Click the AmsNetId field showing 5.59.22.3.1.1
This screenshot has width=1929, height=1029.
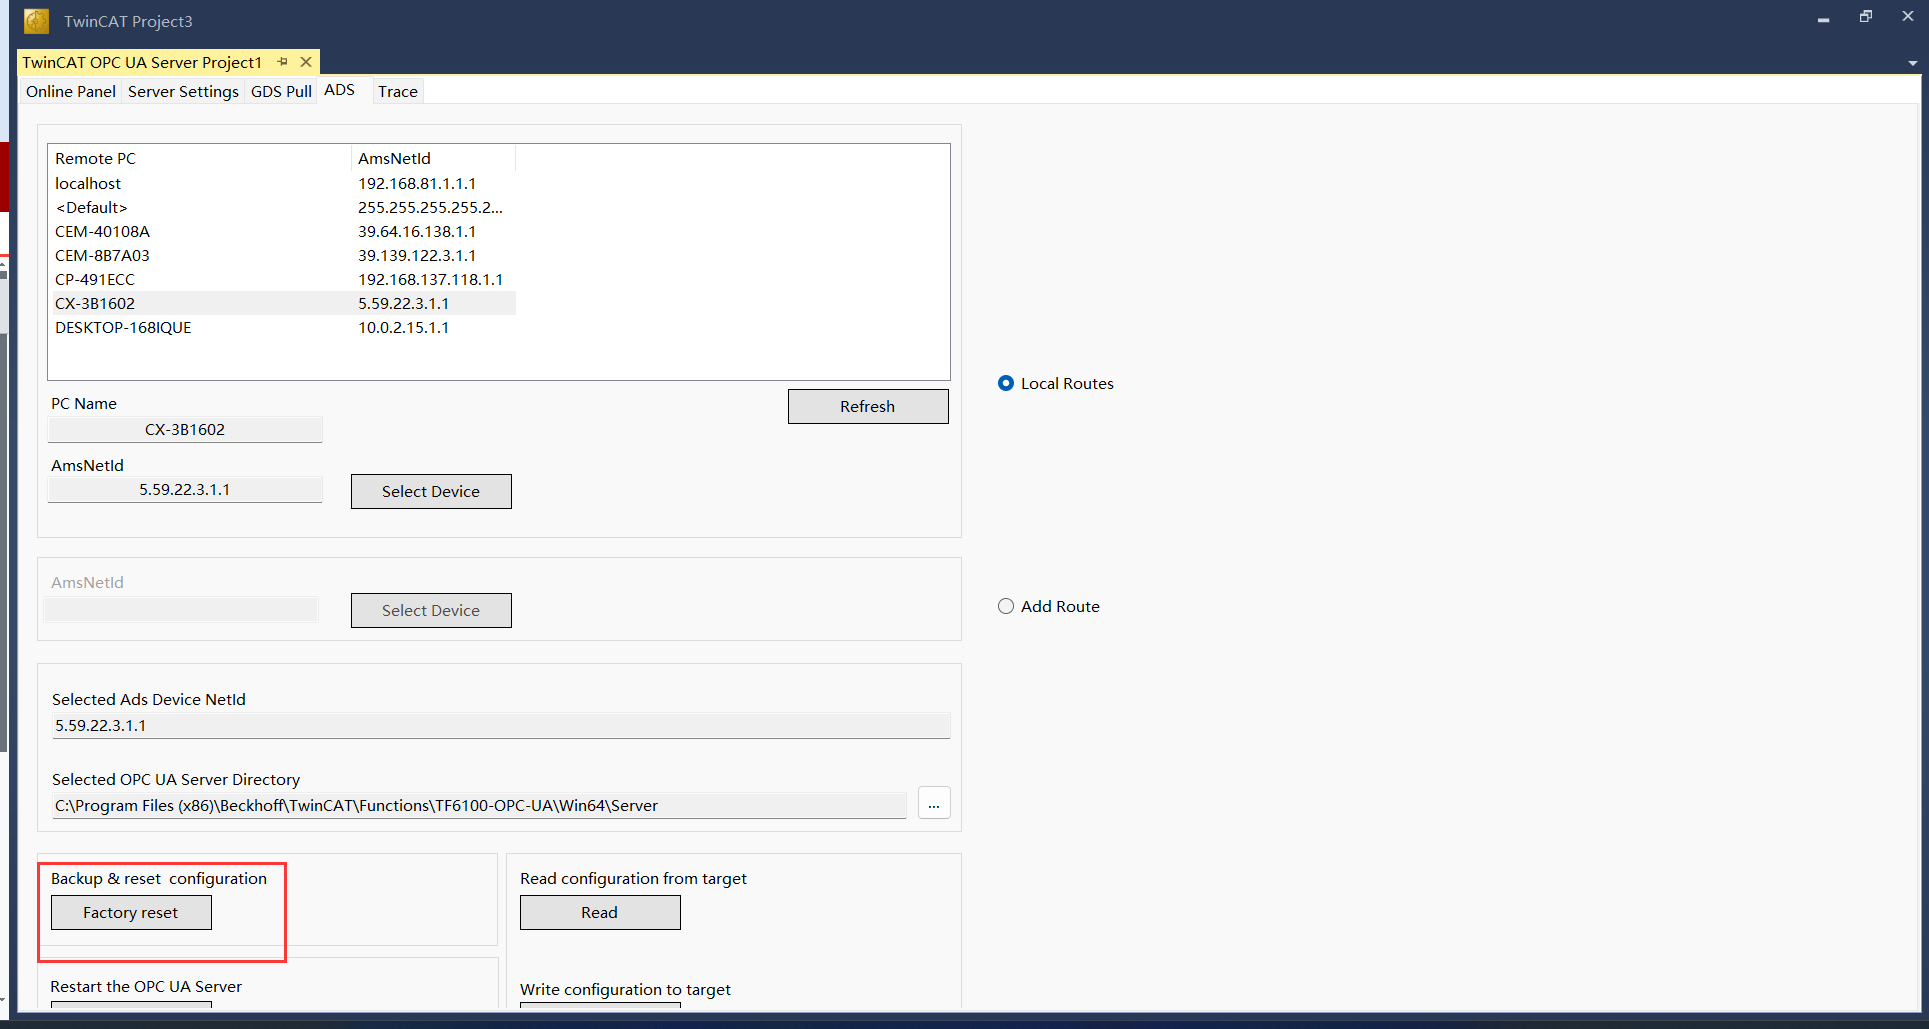[185, 489]
